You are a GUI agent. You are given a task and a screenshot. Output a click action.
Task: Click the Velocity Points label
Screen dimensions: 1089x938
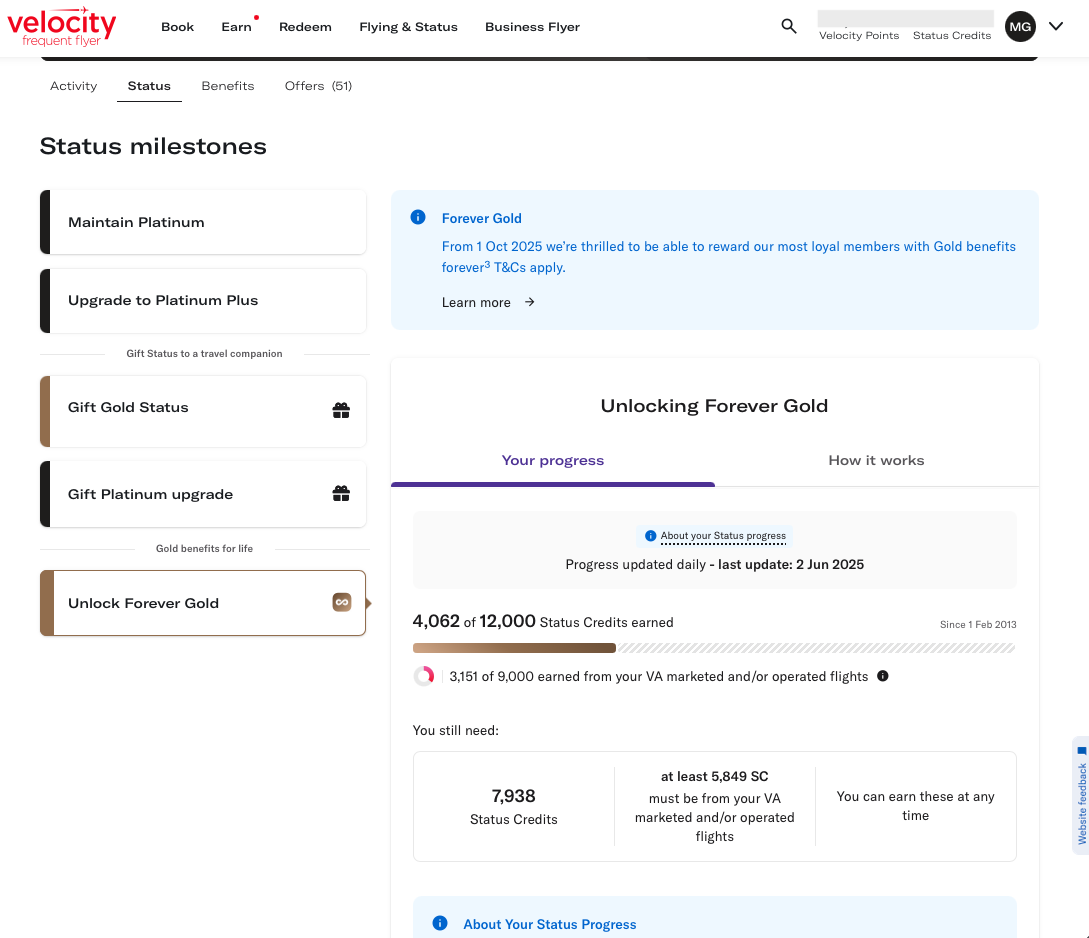pyautogui.click(x=859, y=35)
